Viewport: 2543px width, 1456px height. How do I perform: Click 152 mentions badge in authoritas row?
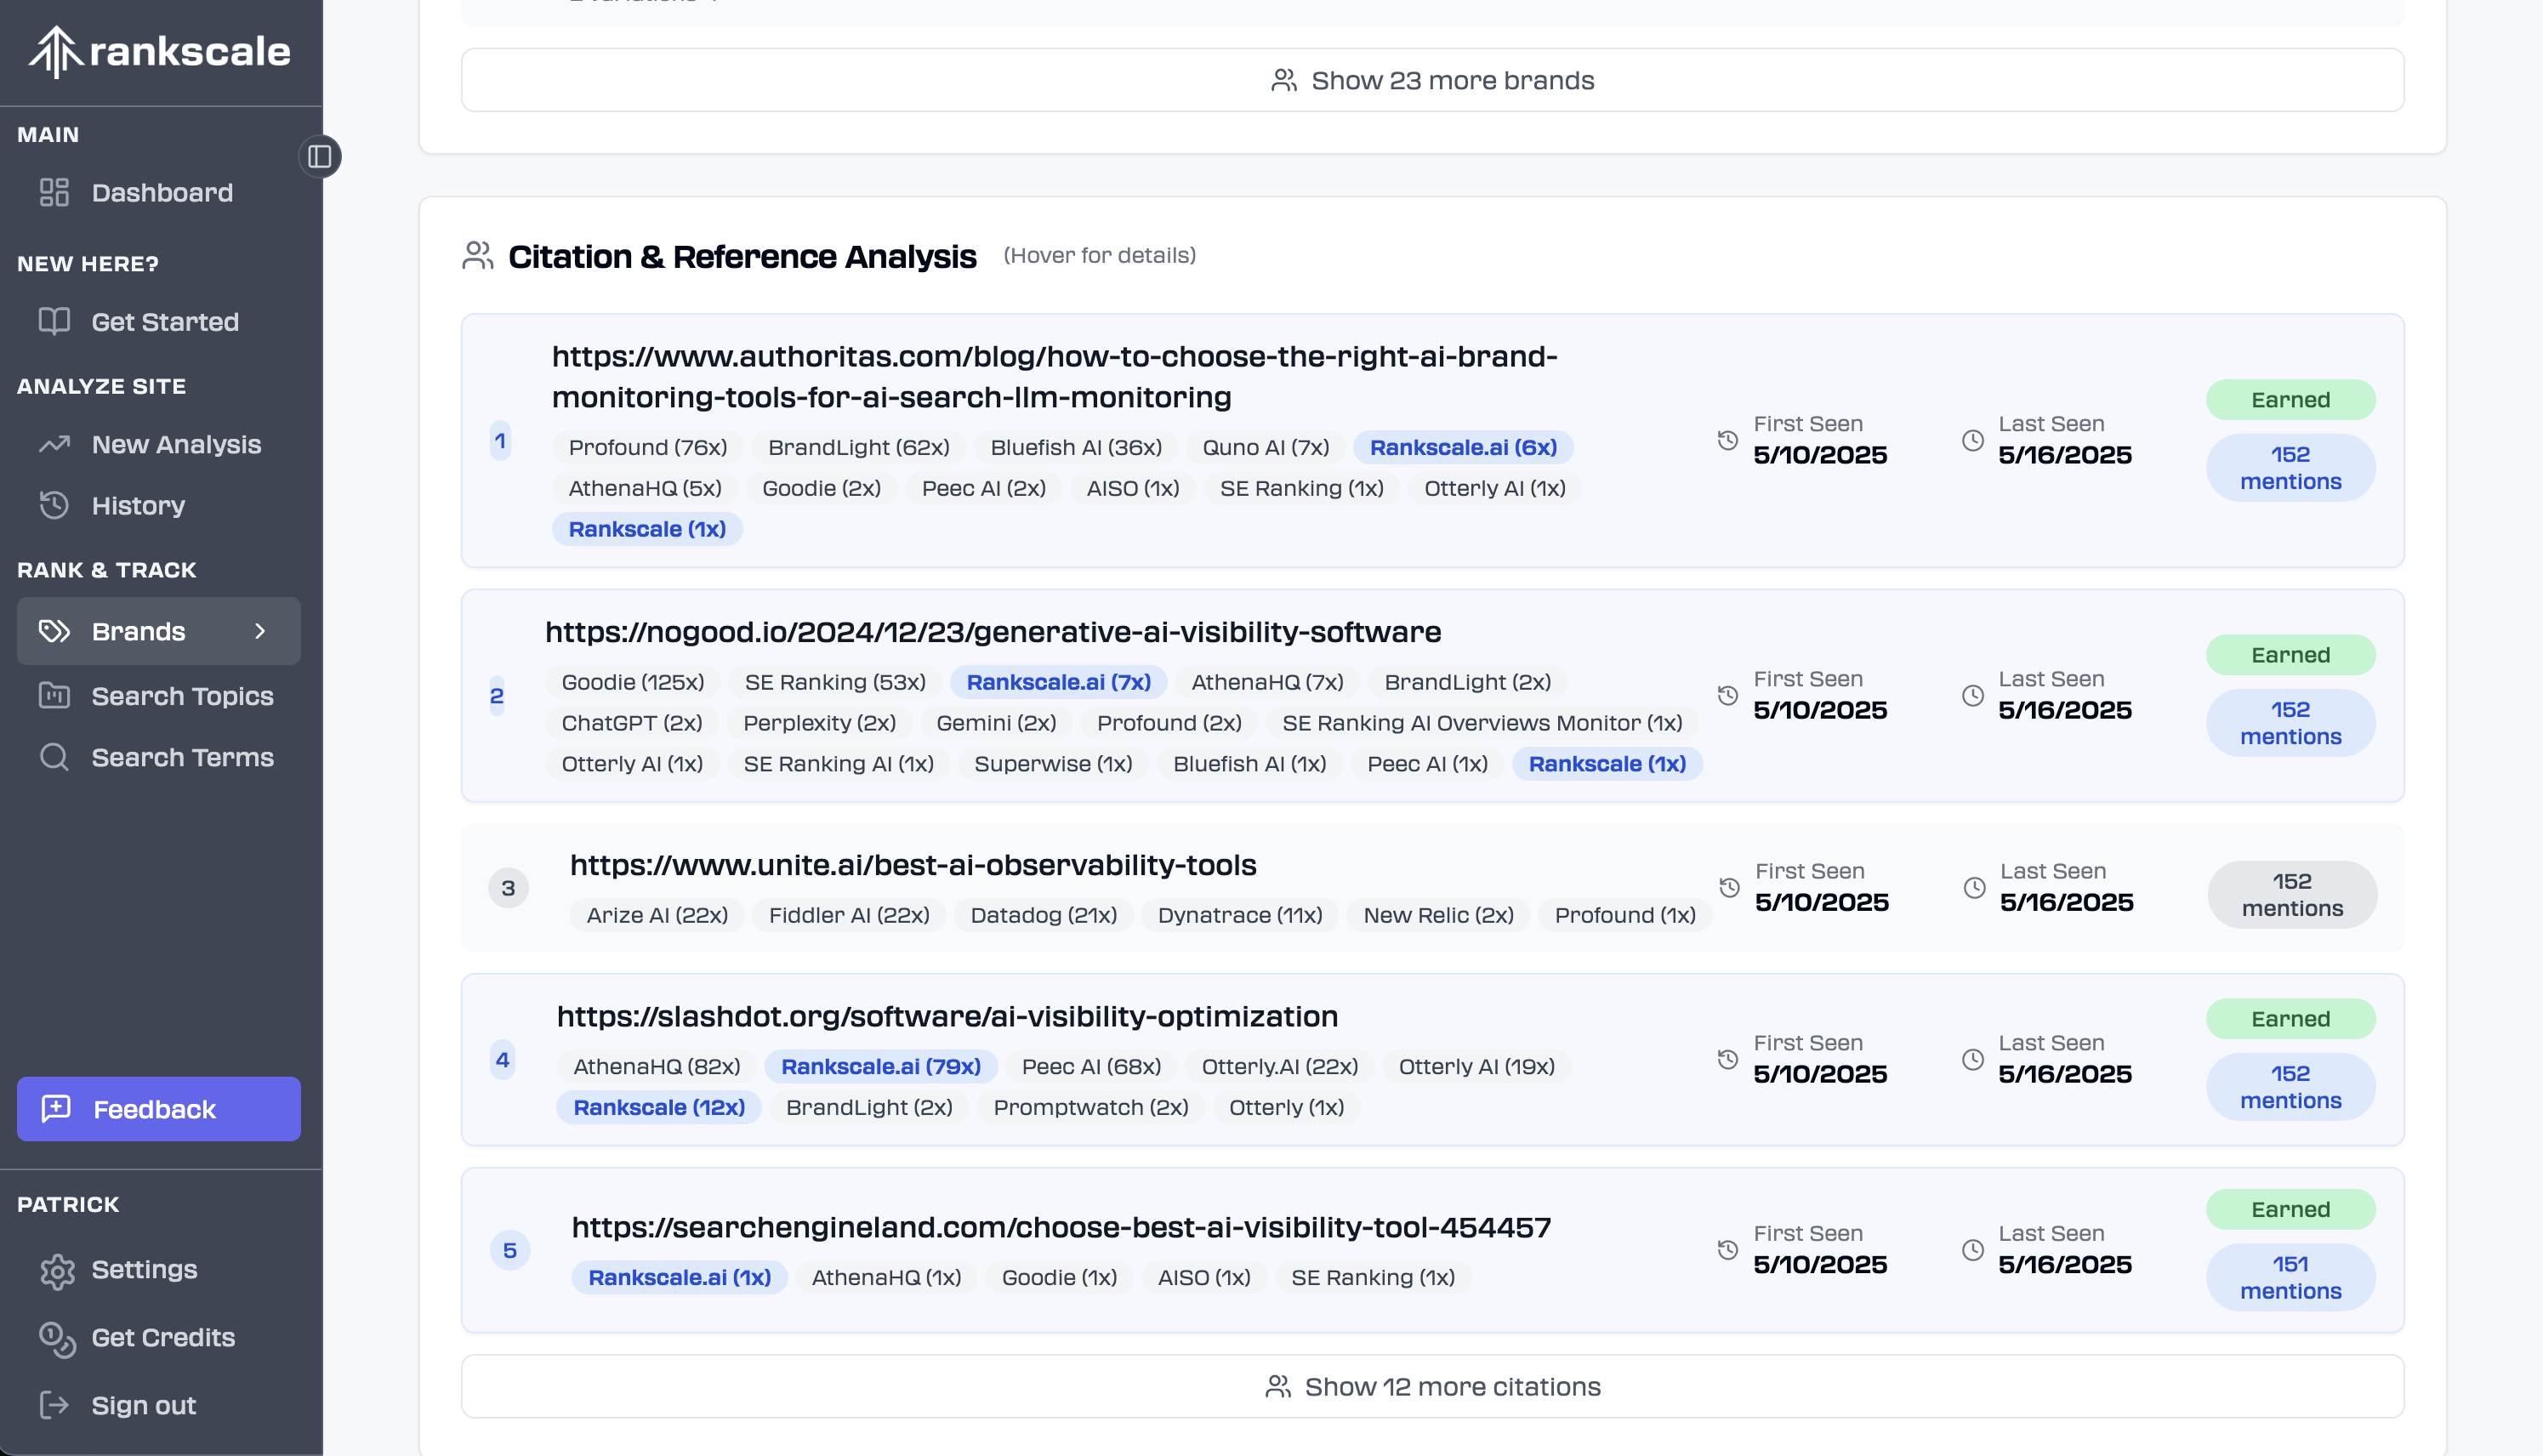(2290, 467)
